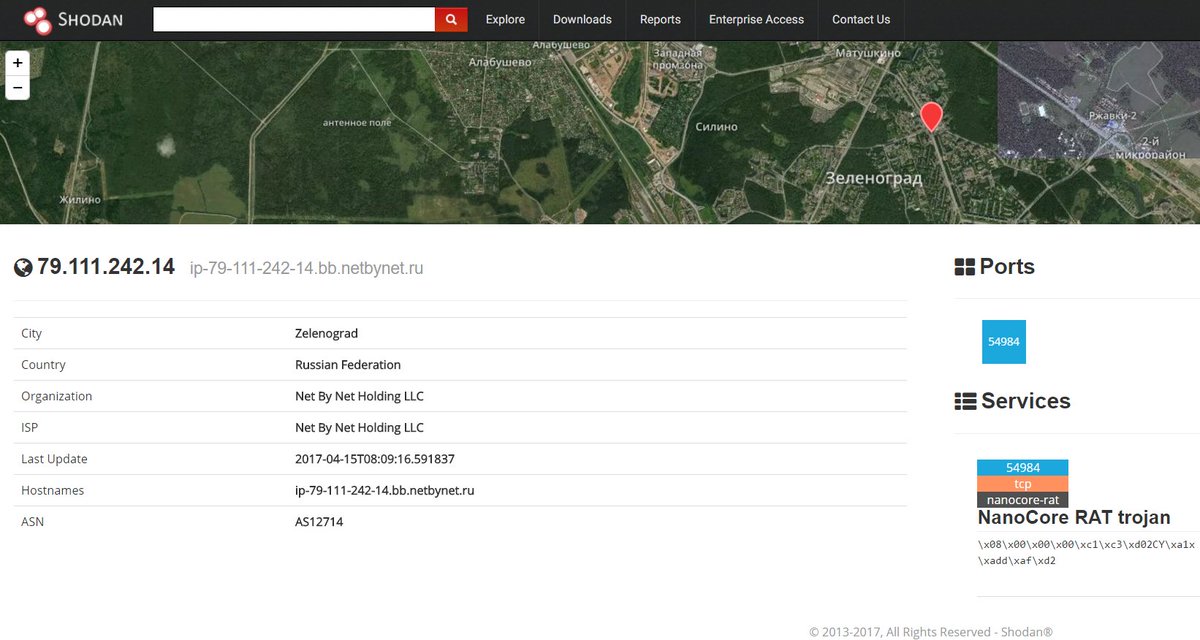
Task: Click the 54984 service label
Action: 1023,467
